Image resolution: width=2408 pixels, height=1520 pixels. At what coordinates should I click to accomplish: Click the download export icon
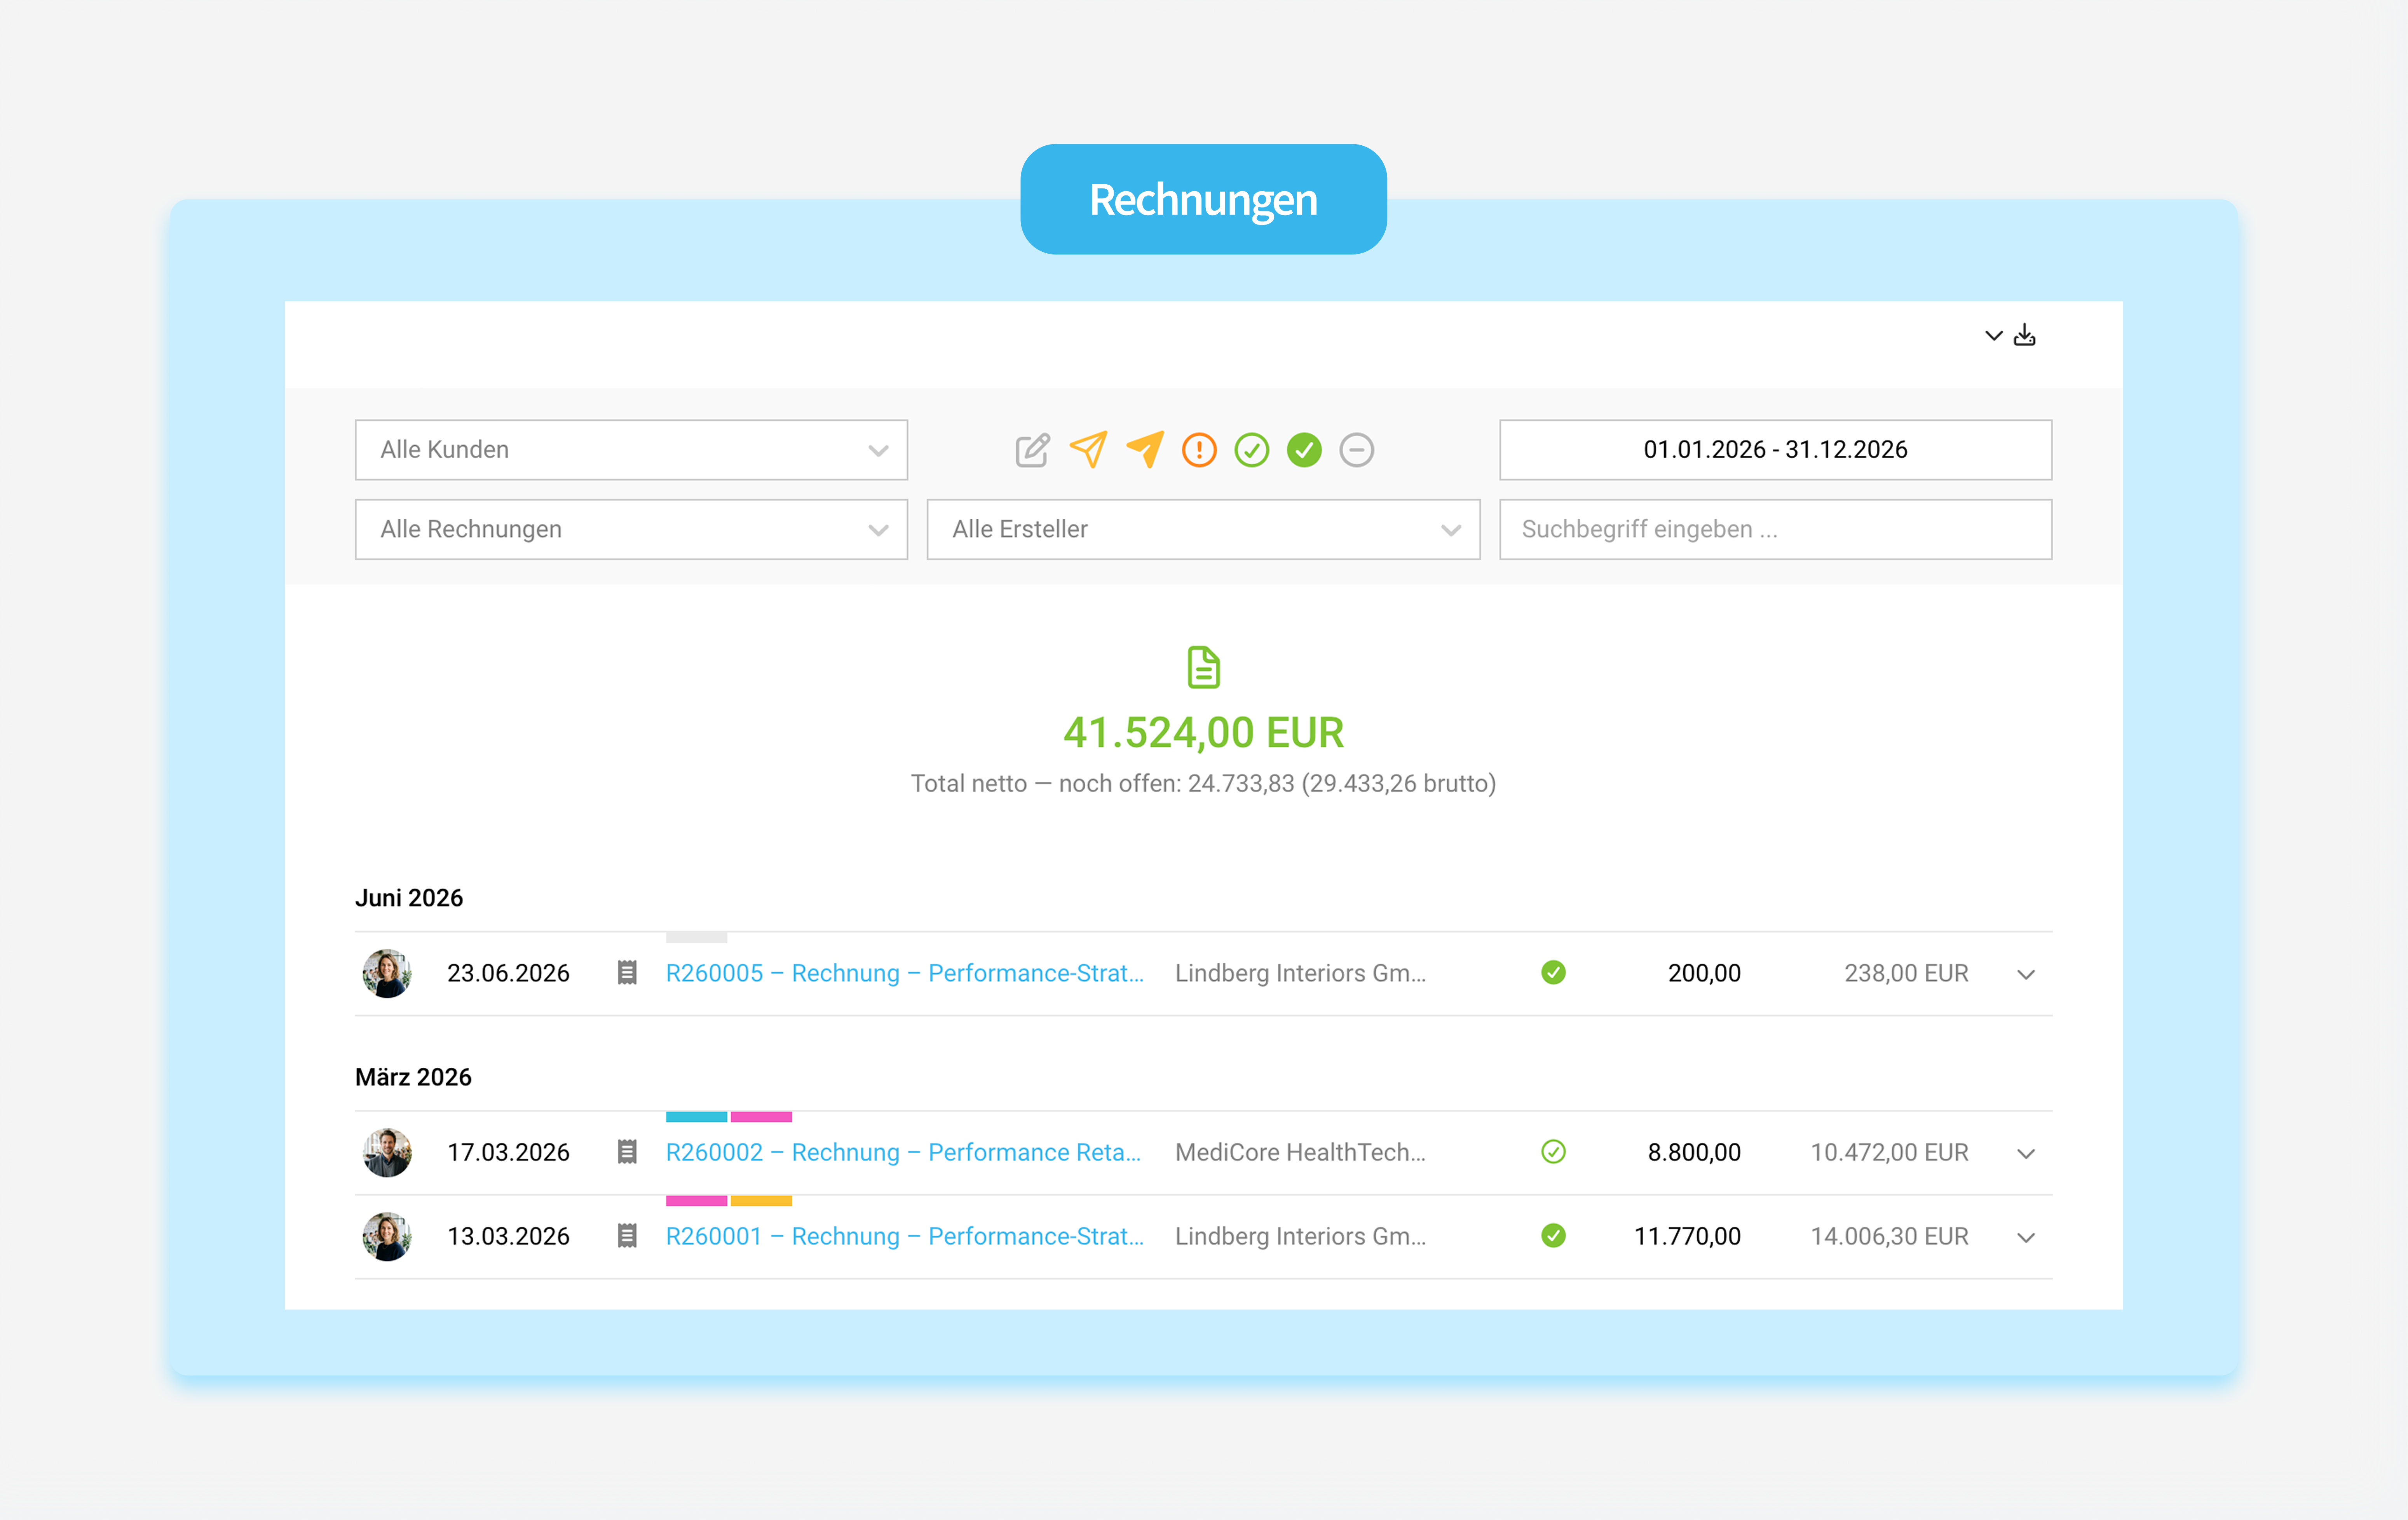coord(2025,335)
